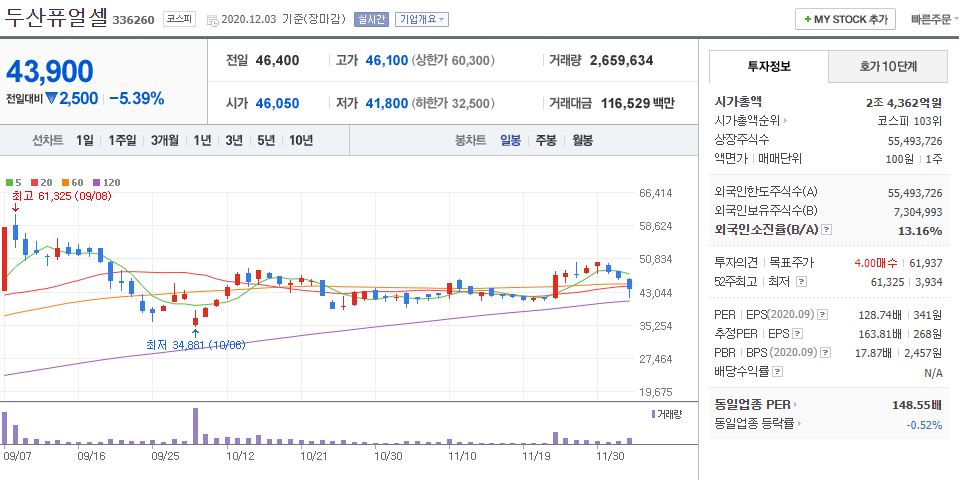Click the 4.00매수 investment opinion value
This screenshot has width=974, height=480.
(875, 263)
